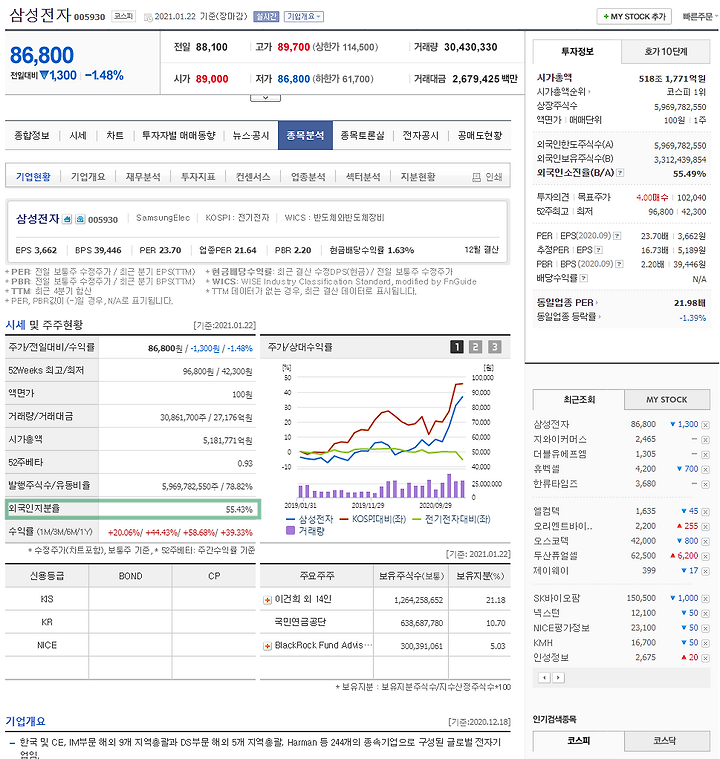
Task: Remove SK바이오팜 from recent views list
Action: (x=705, y=599)
